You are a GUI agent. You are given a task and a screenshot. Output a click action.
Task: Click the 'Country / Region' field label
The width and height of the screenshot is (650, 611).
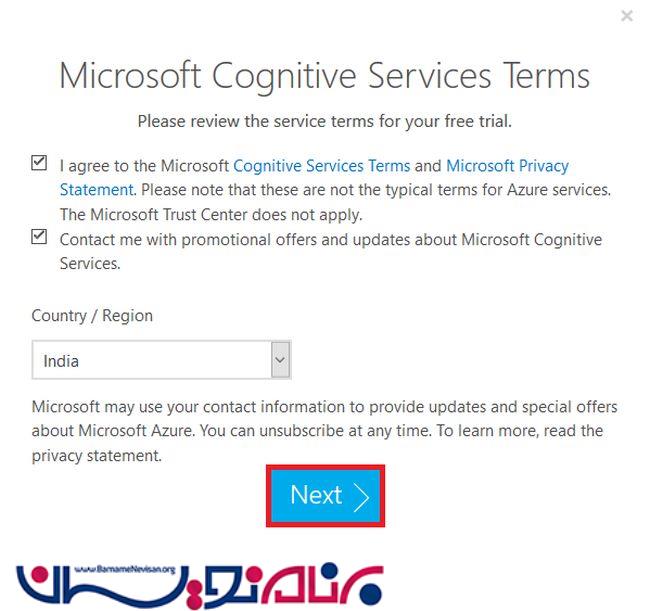92,315
